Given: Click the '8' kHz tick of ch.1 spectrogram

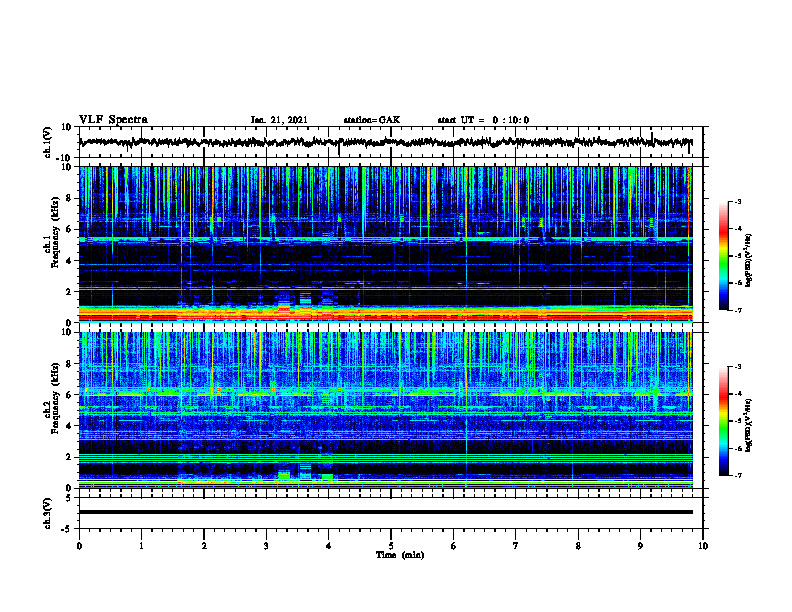Looking at the screenshot, I should (x=69, y=198).
